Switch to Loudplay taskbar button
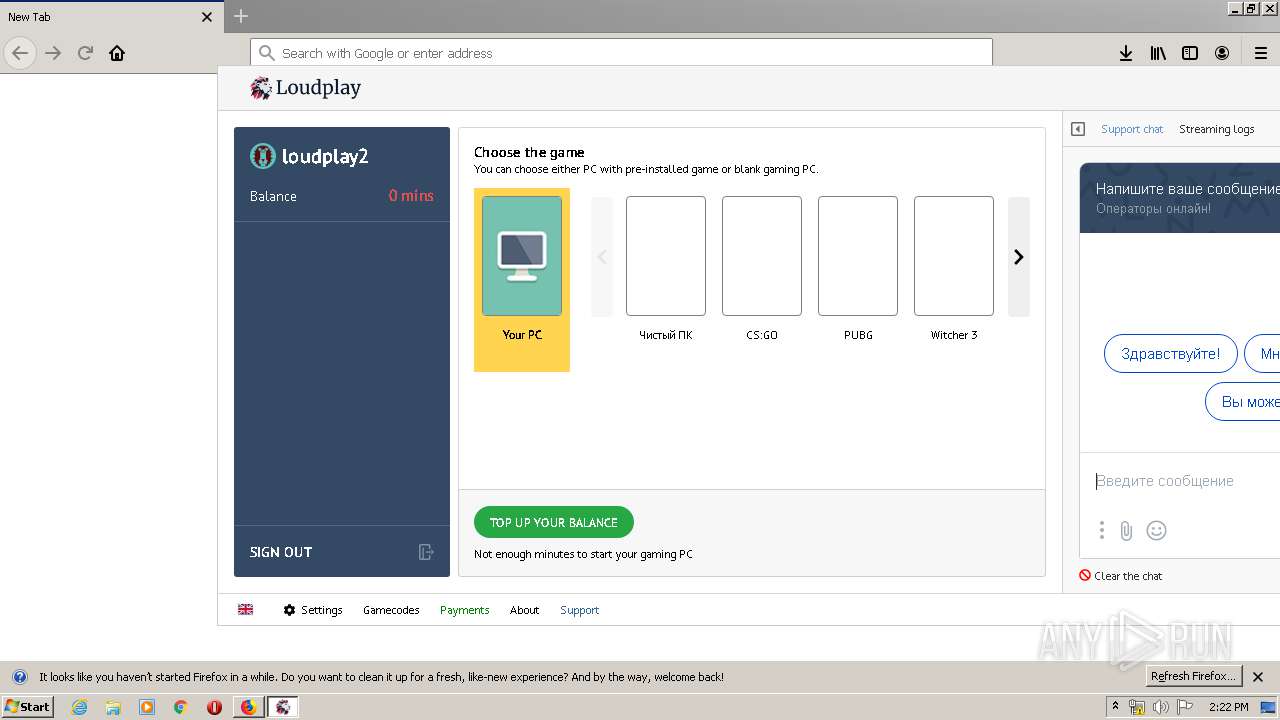The image size is (1280, 720). pos(283,707)
